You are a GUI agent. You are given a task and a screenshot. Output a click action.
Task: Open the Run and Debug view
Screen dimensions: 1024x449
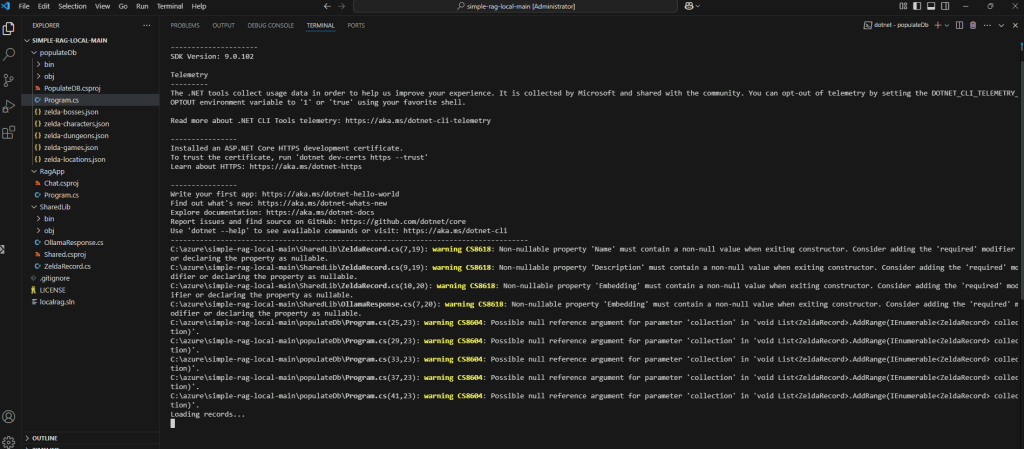8,106
